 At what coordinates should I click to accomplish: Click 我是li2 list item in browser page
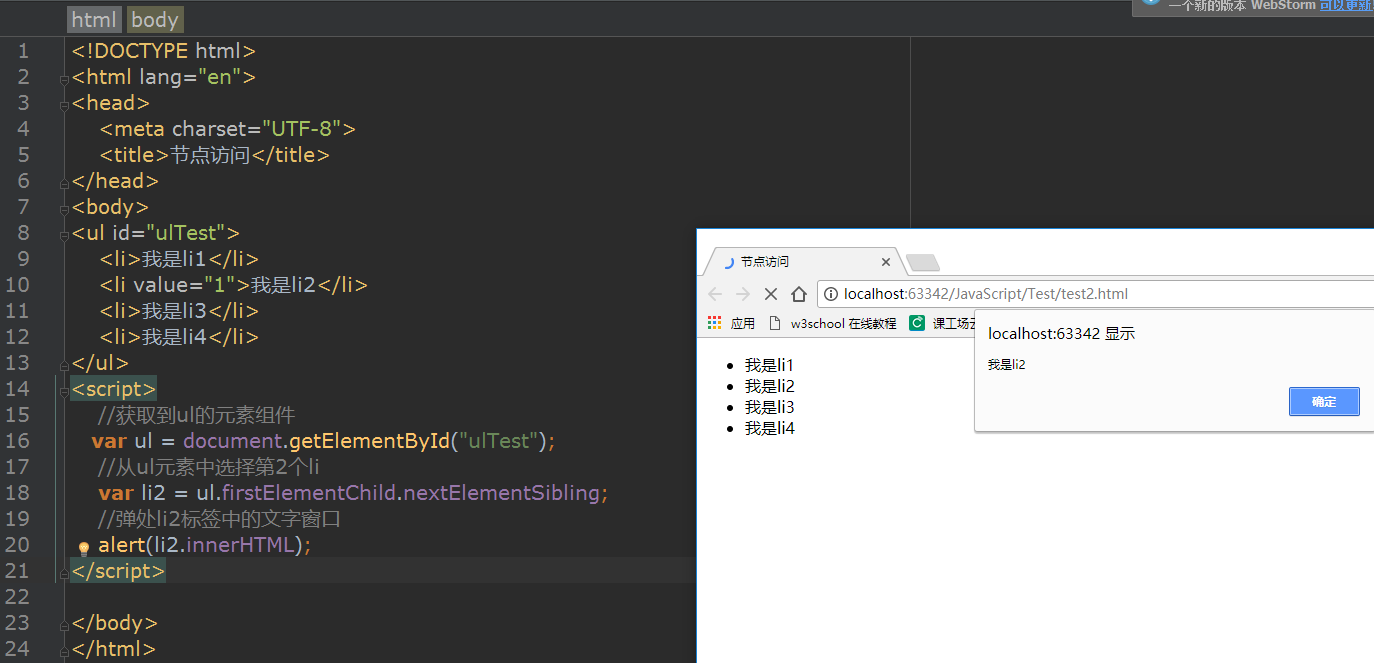(769, 386)
